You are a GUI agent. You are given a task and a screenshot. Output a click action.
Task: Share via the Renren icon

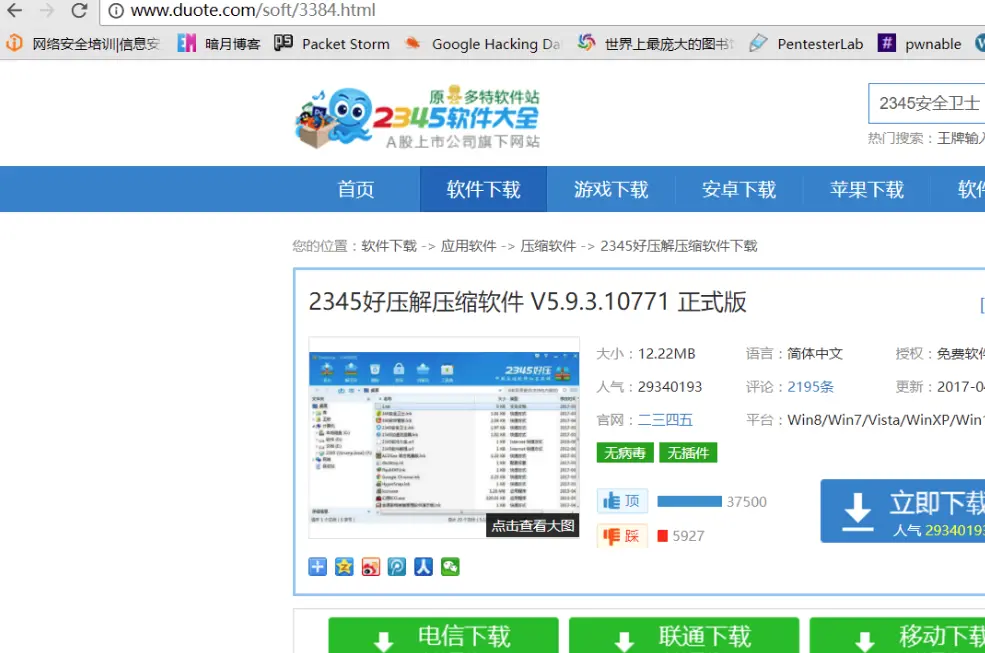[x=423, y=566]
